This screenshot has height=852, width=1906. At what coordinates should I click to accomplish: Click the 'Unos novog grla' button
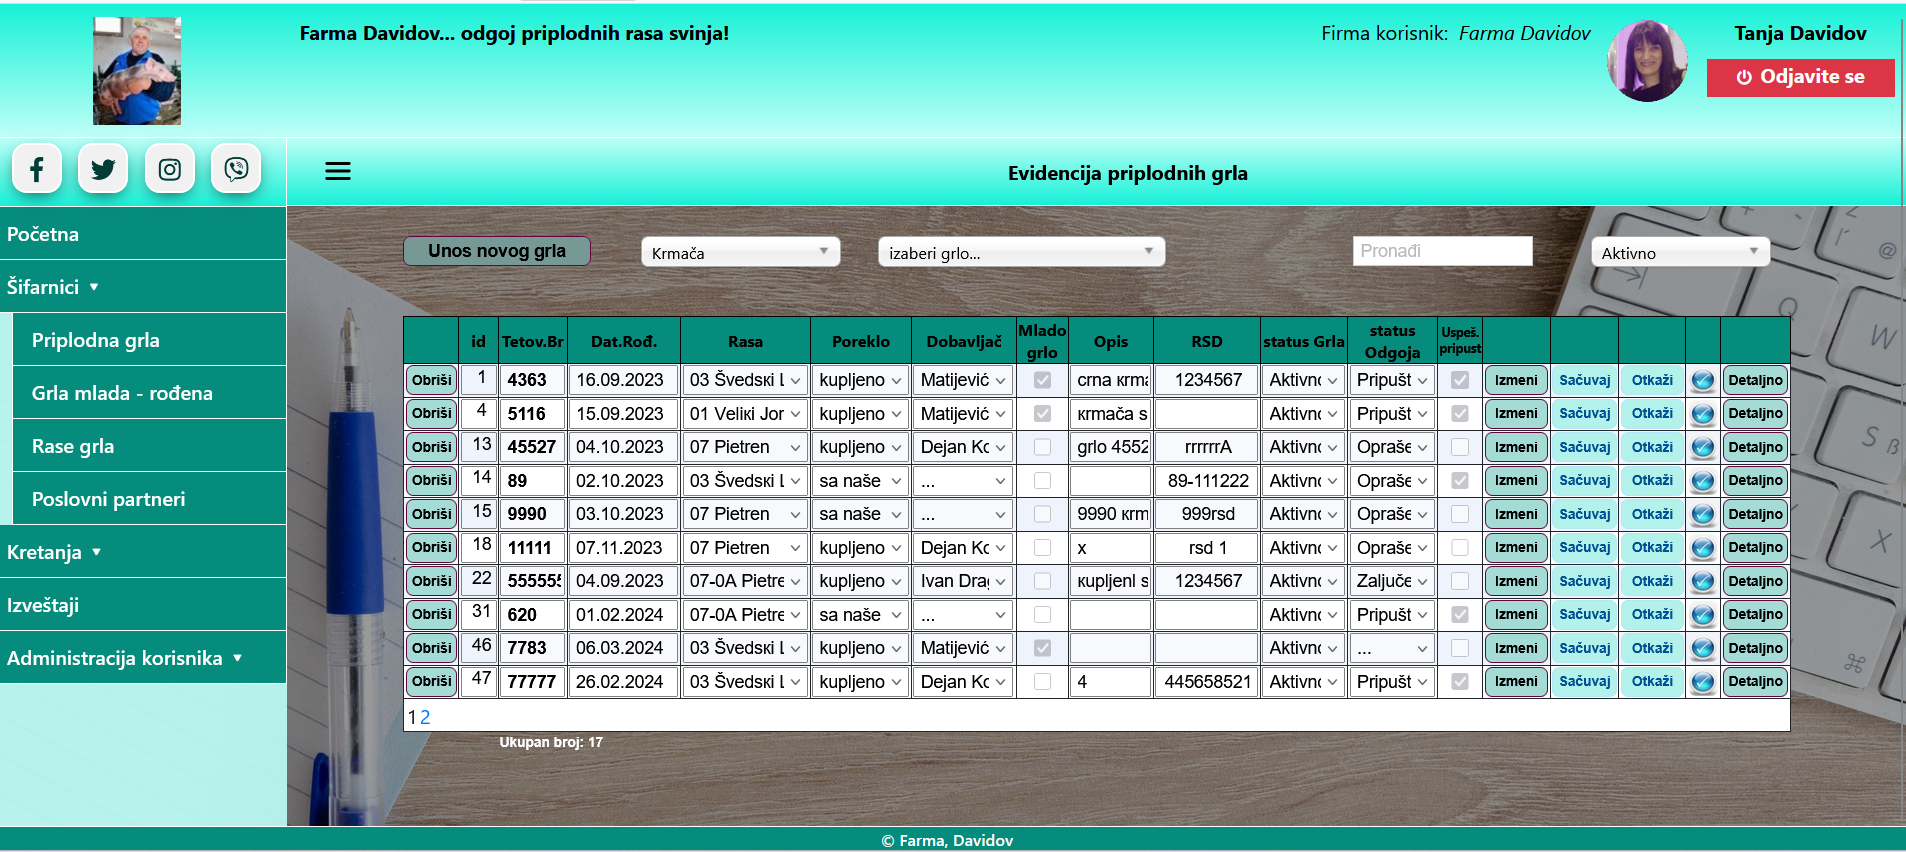(497, 251)
